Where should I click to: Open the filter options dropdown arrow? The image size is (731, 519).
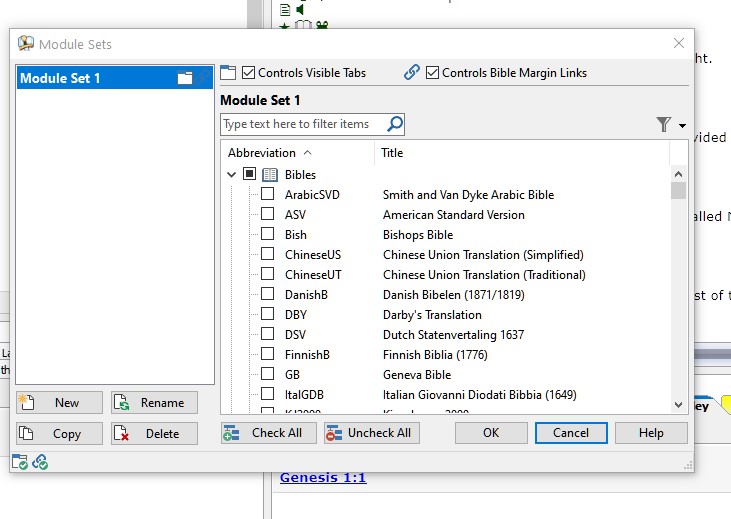[x=682, y=125]
